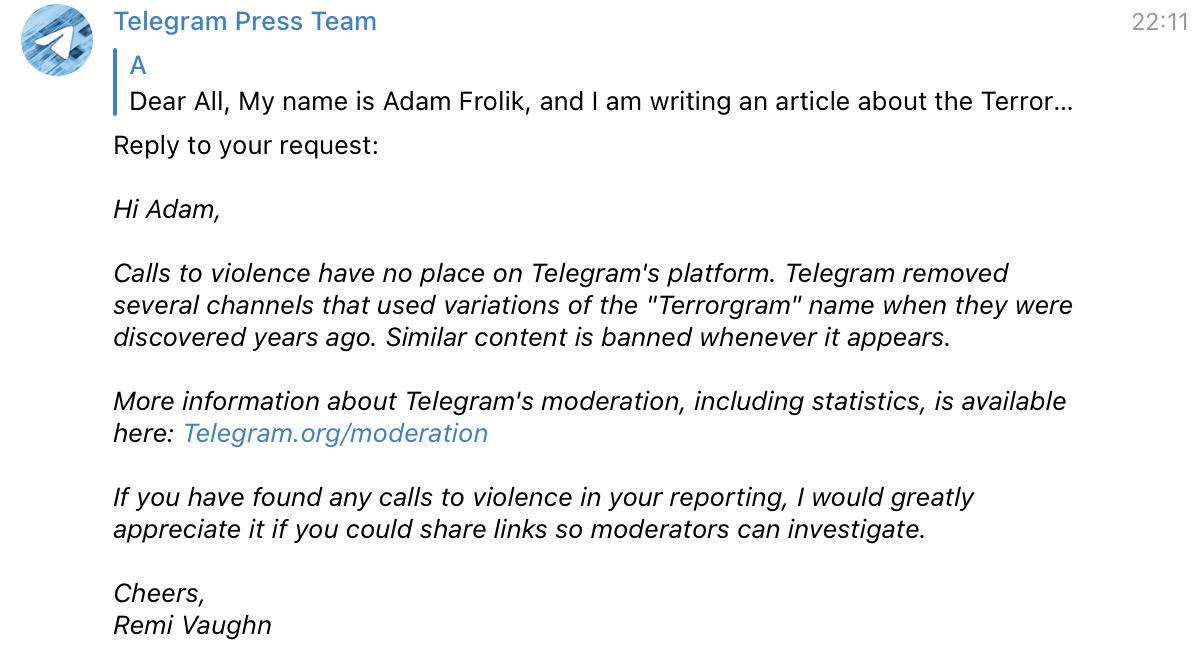Click the 'Hi Adam,' greeting line
The width and height of the screenshot is (1200, 648).
166,210
